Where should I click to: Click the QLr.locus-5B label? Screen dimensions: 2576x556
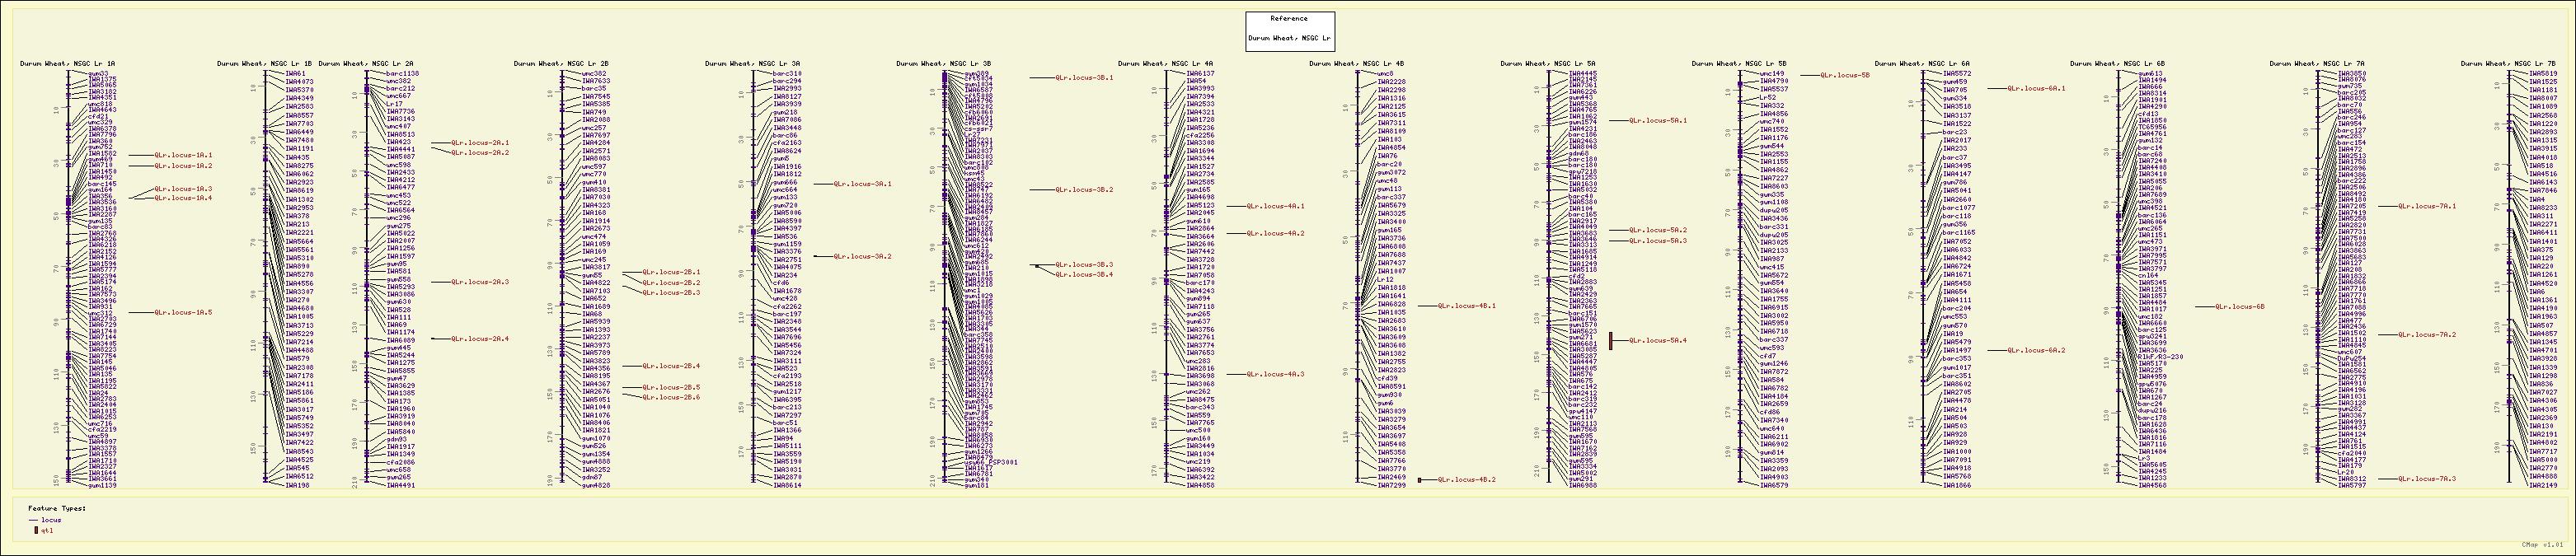coord(1844,75)
